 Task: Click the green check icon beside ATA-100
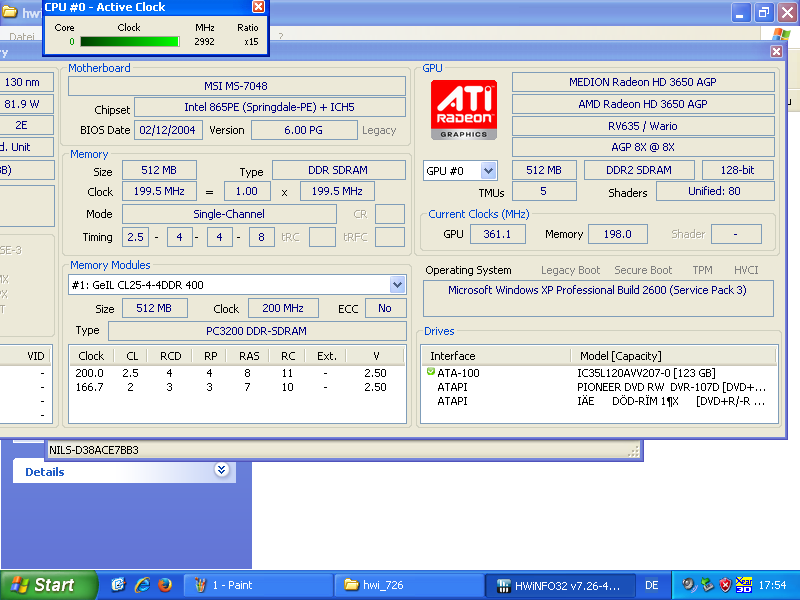click(x=431, y=372)
